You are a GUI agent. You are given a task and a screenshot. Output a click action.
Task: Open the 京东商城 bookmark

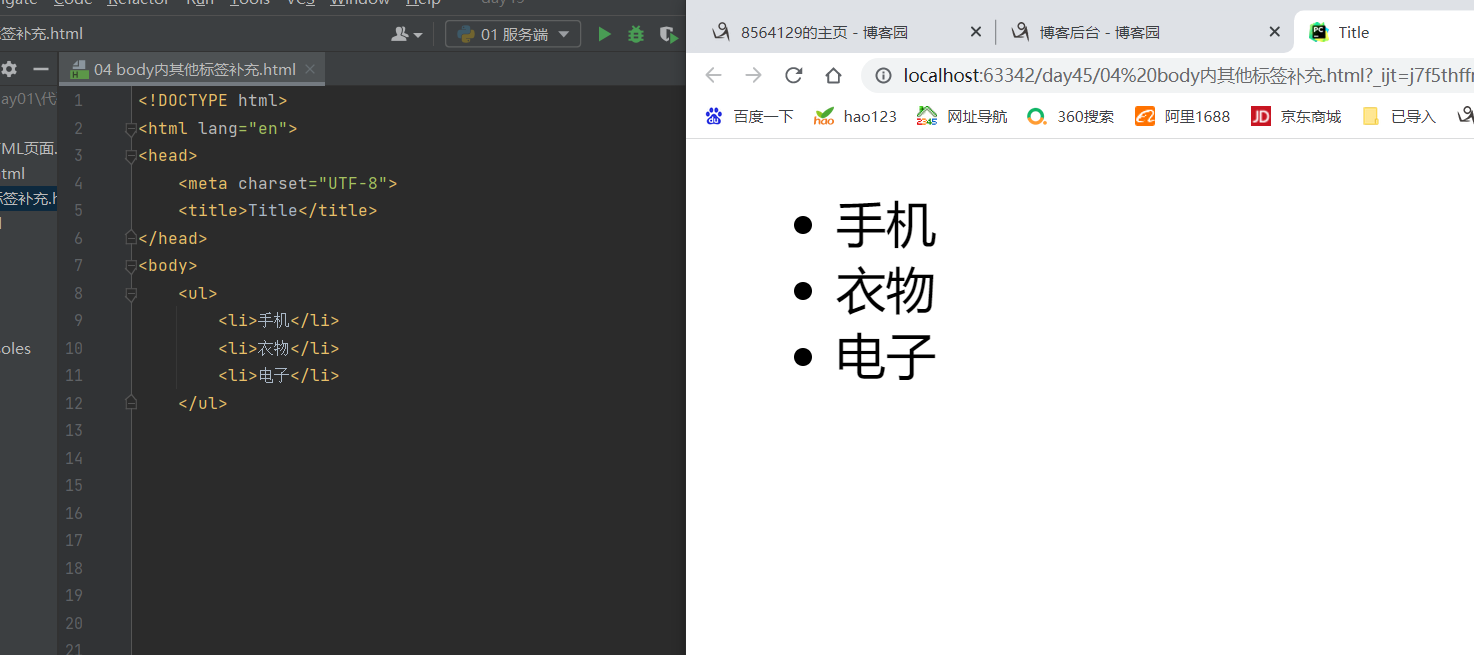[1296, 116]
